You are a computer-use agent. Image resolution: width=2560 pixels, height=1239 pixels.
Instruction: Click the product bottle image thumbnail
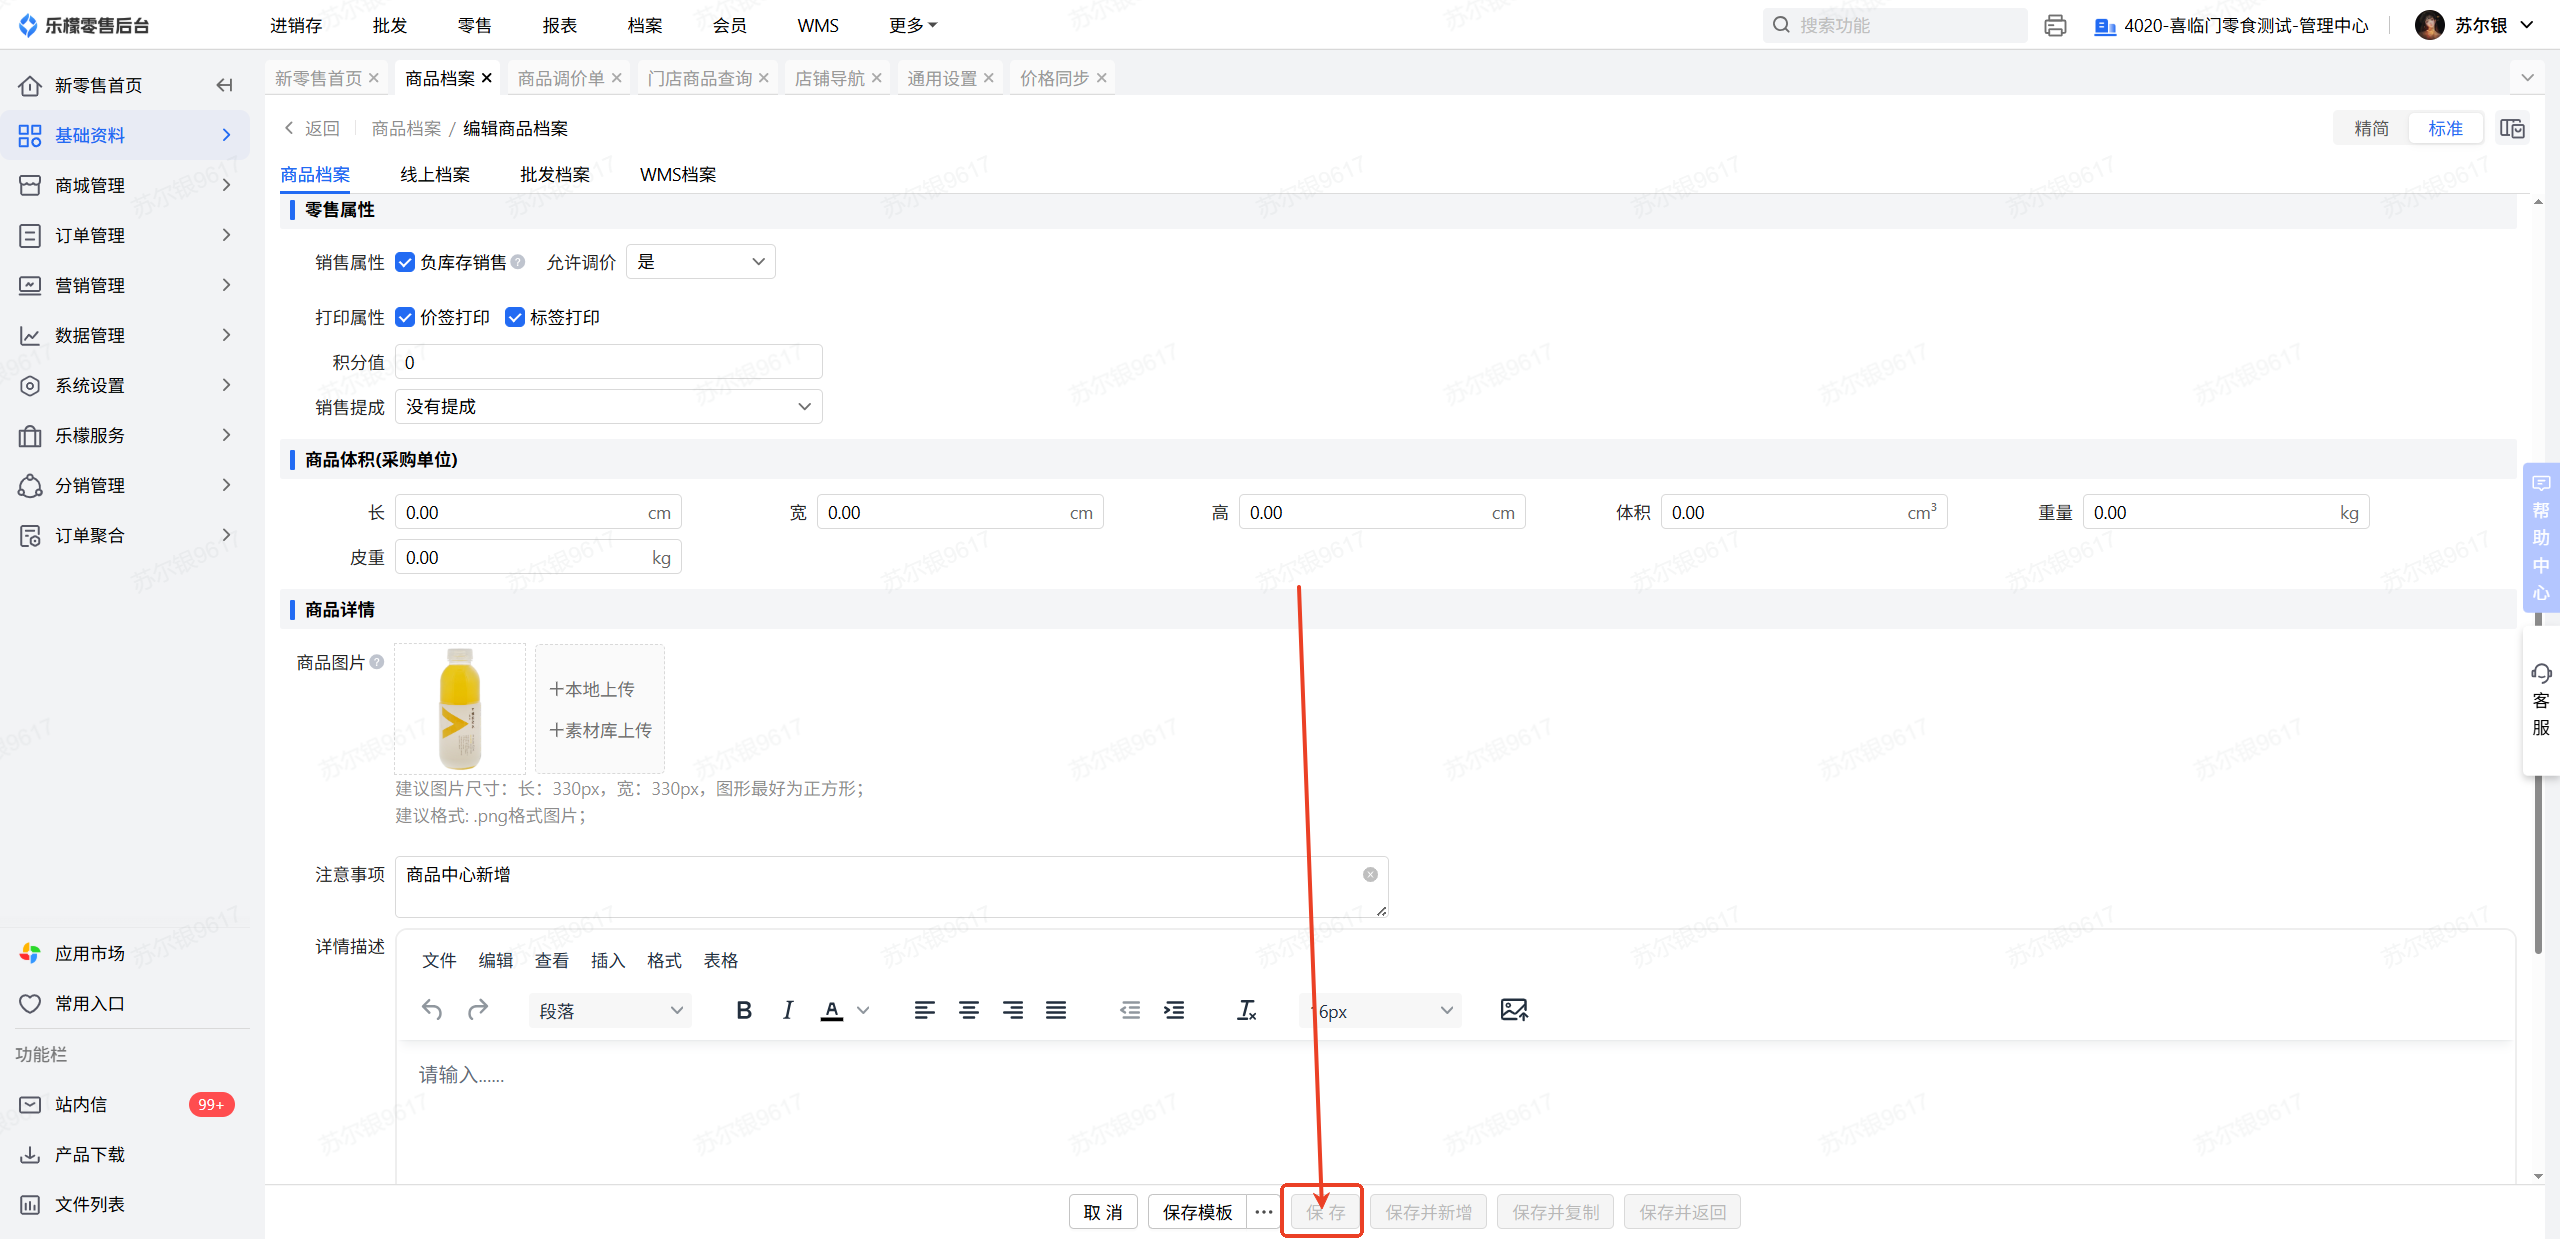pos(460,708)
